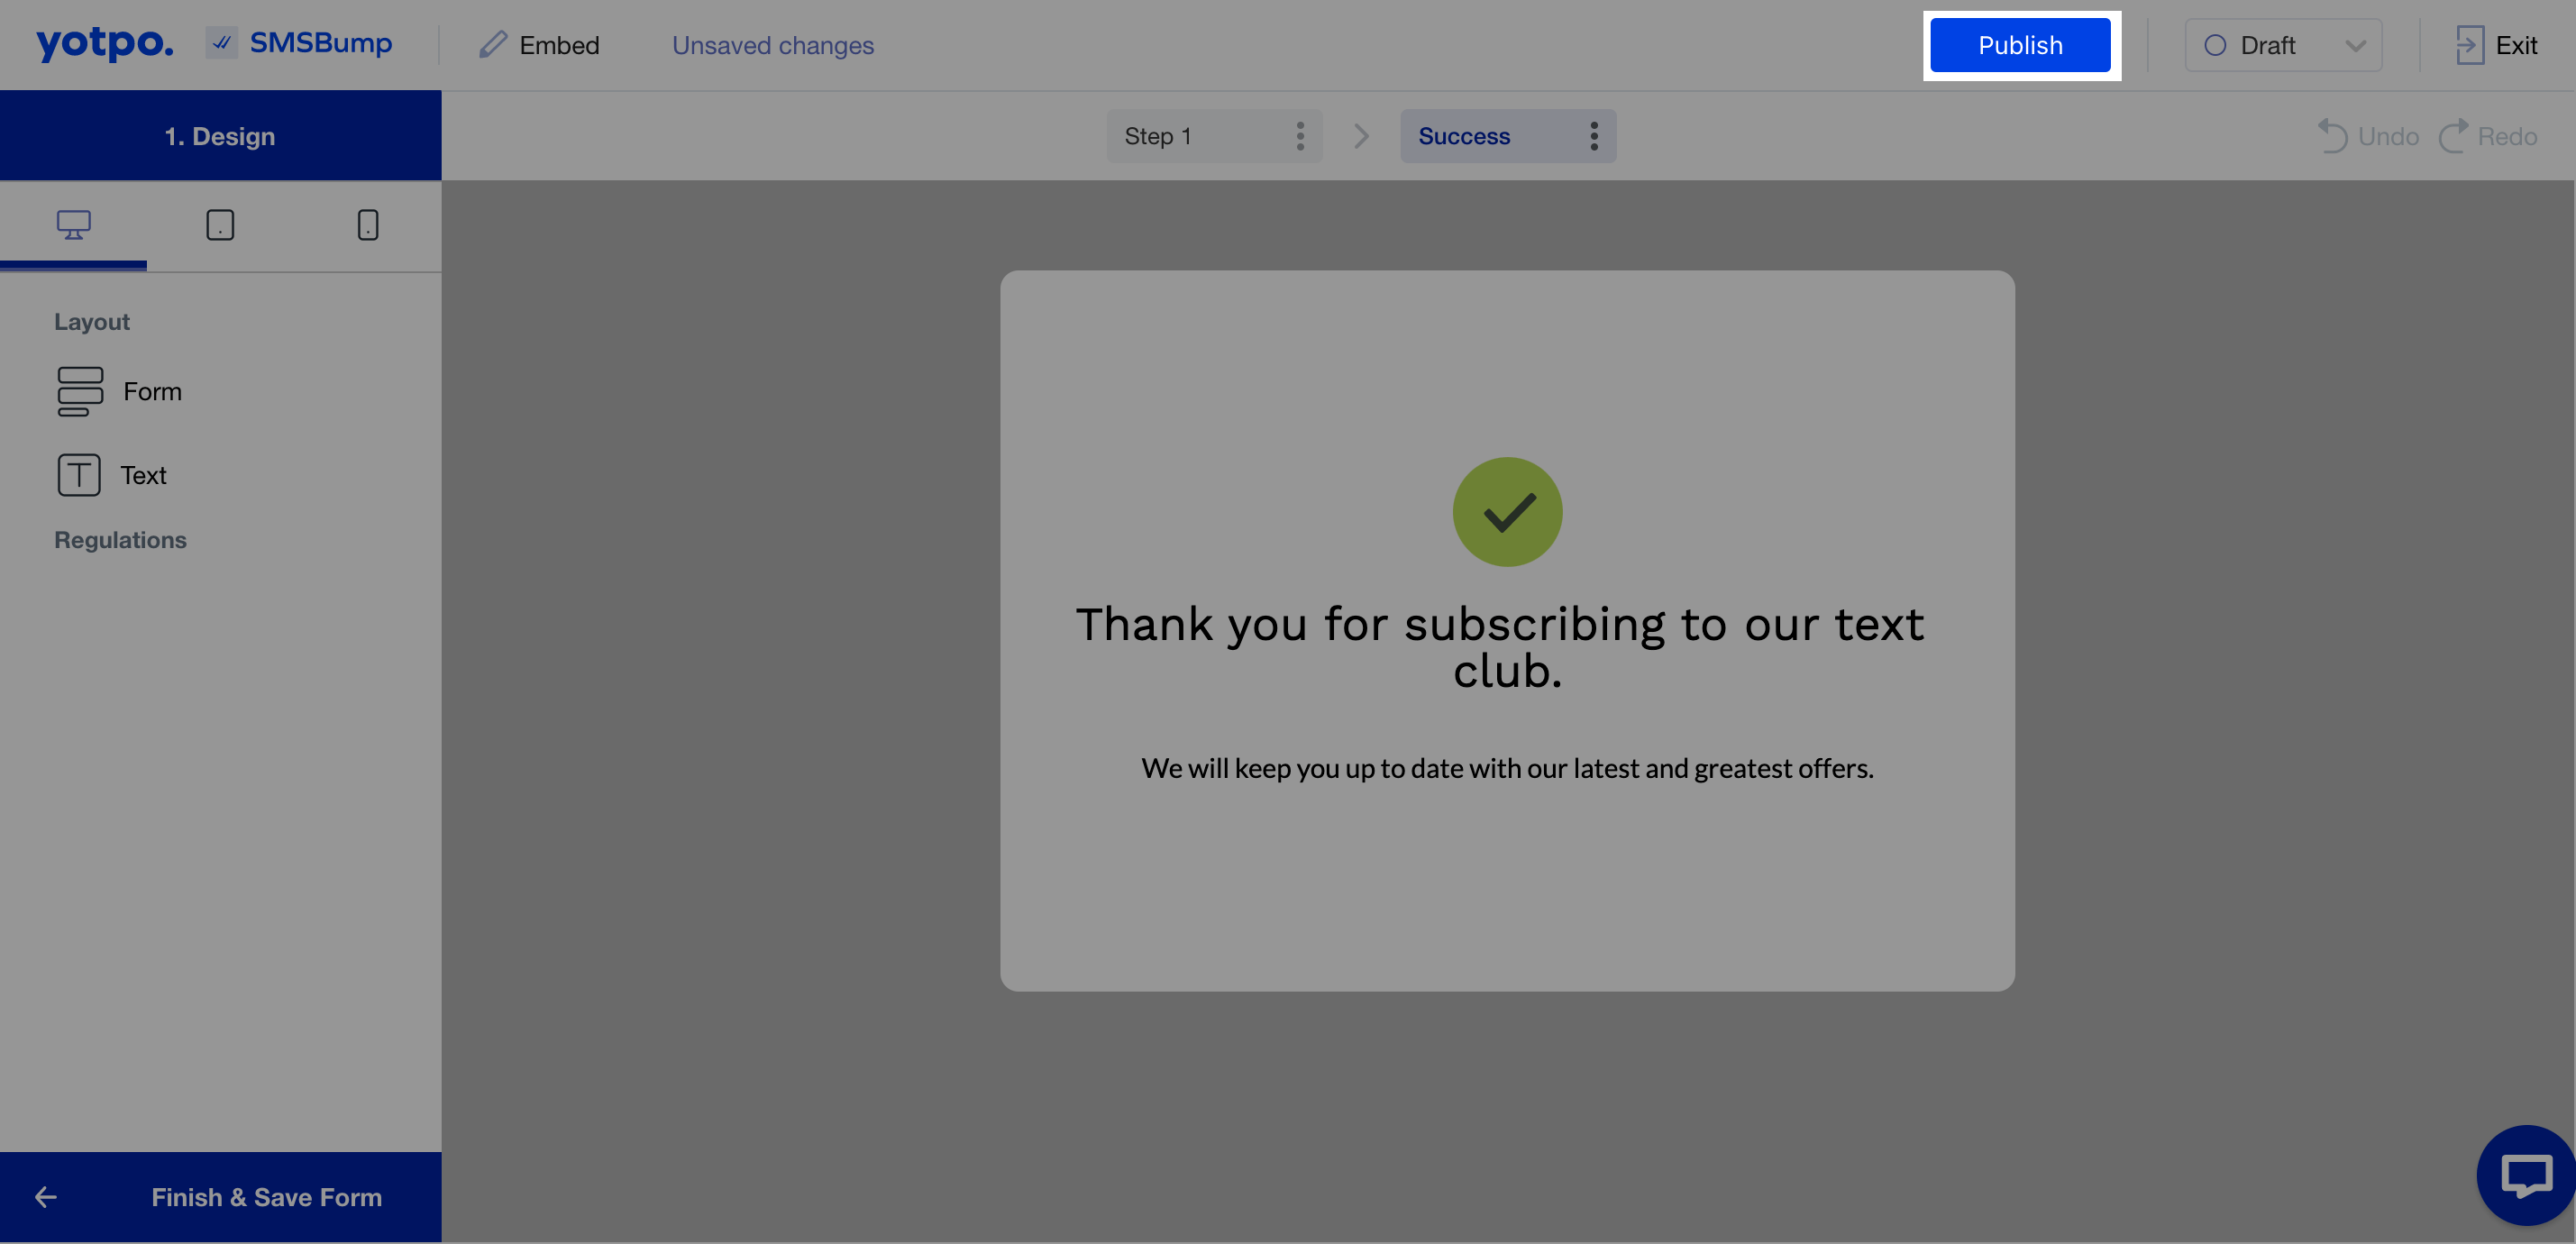Select the Step 1 tab
Image resolution: width=2576 pixels, height=1244 pixels.
[1213, 136]
